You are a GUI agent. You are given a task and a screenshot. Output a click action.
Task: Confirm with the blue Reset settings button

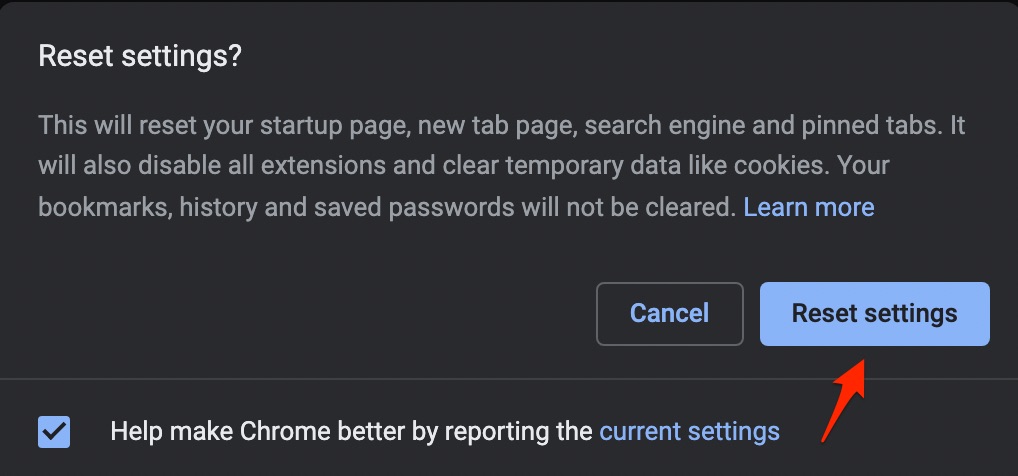tap(874, 314)
